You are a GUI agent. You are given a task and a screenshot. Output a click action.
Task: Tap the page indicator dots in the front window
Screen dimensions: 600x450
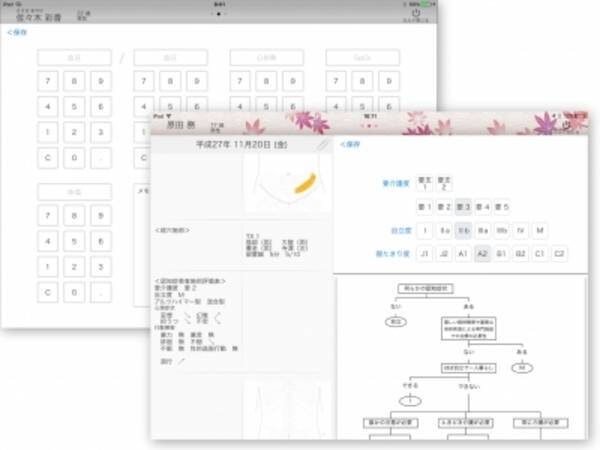coord(370,126)
